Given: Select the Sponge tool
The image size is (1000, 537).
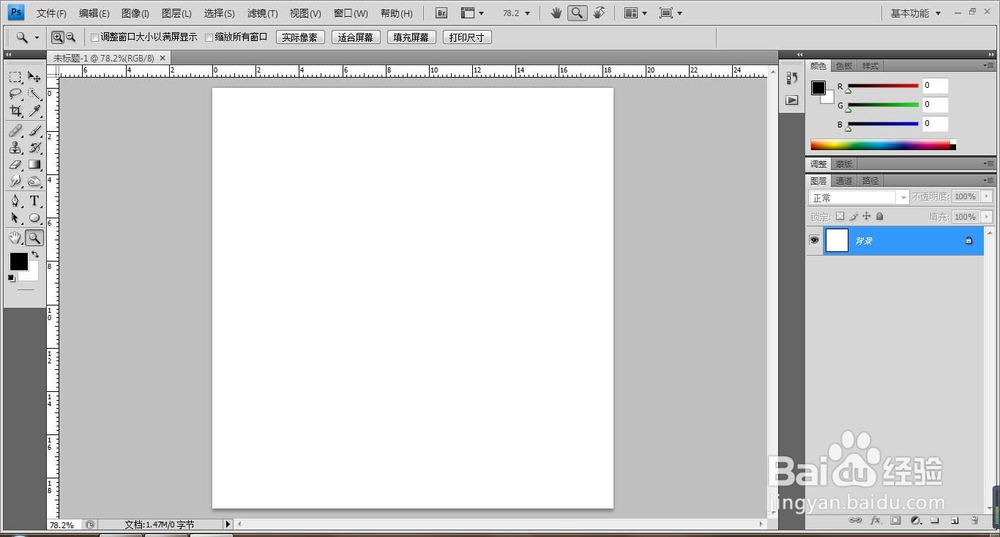Looking at the screenshot, I should pos(34,181).
